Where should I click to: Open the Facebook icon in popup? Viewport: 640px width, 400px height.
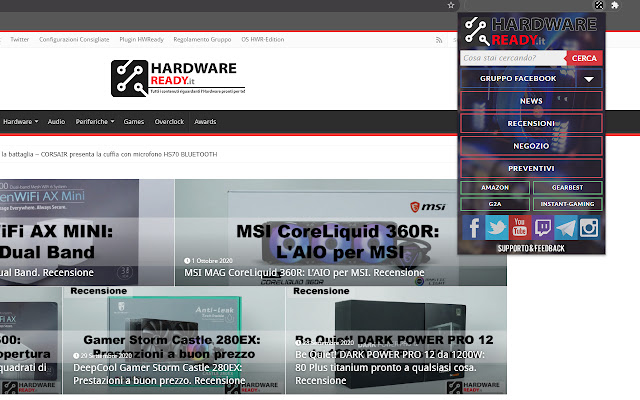[473, 227]
